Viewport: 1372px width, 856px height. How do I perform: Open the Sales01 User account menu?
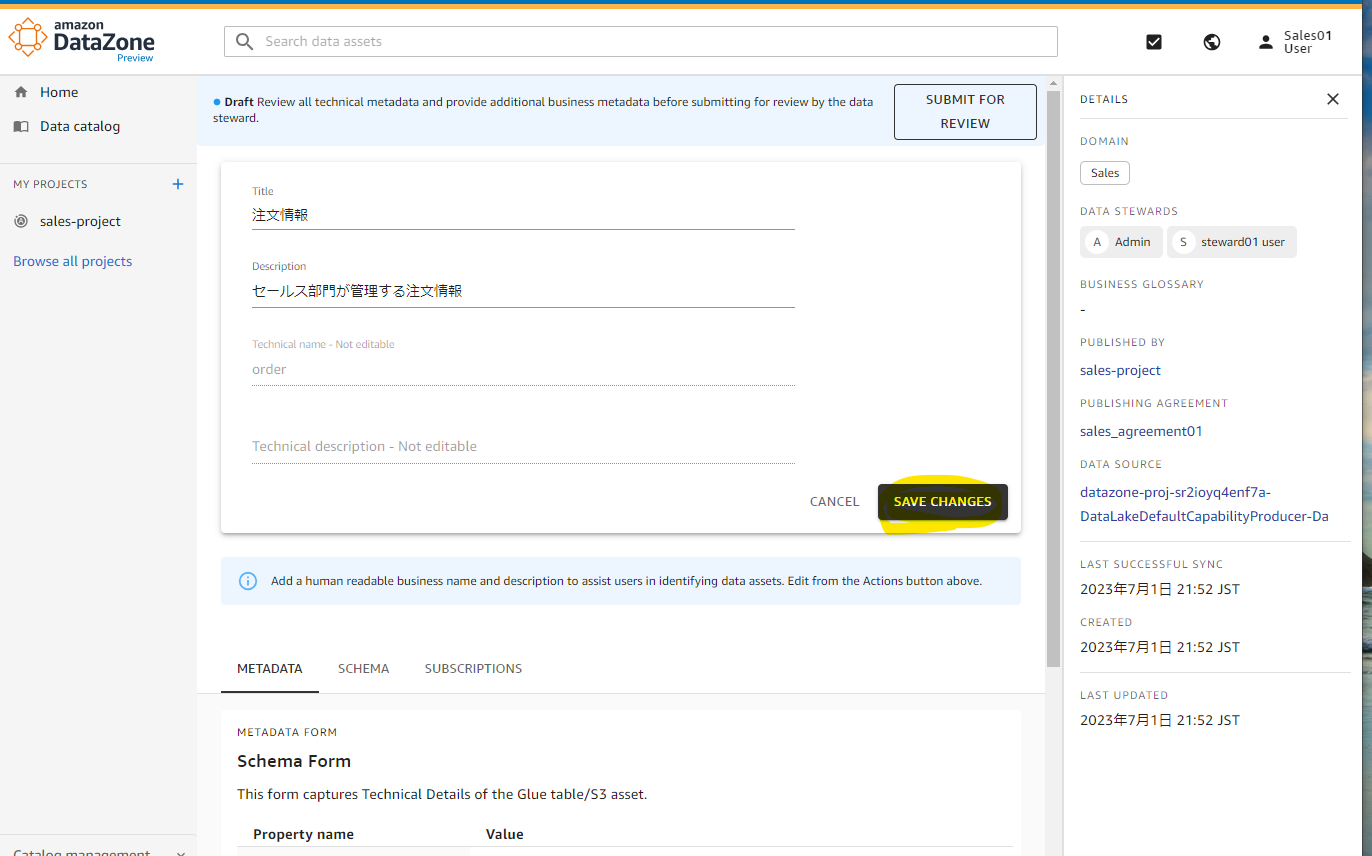pyautogui.click(x=1295, y=42)
